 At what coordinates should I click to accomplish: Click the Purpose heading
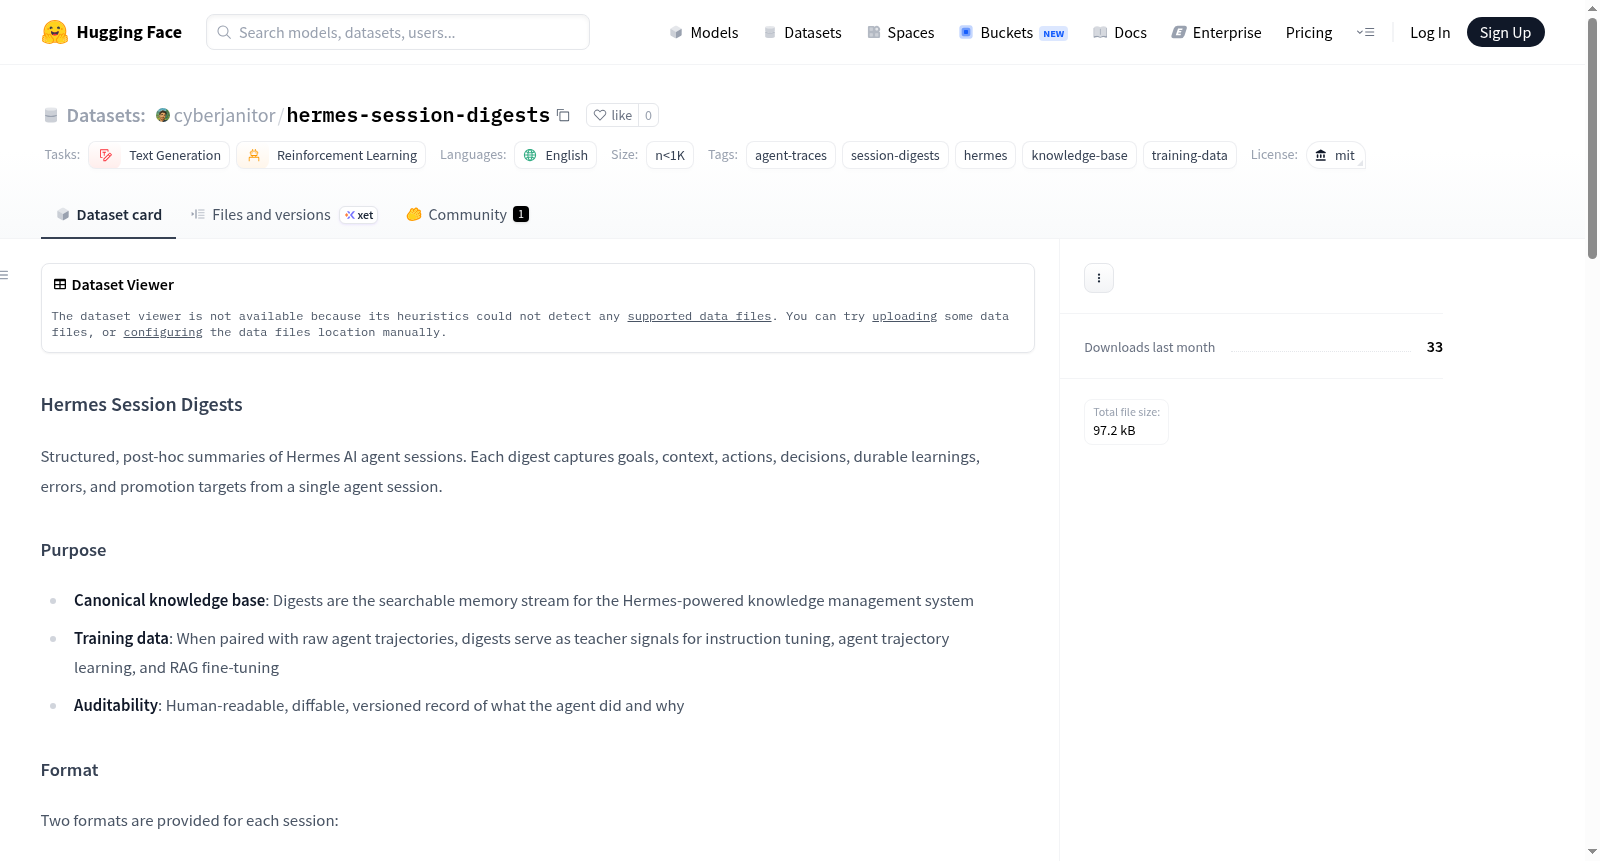point(73,550)
